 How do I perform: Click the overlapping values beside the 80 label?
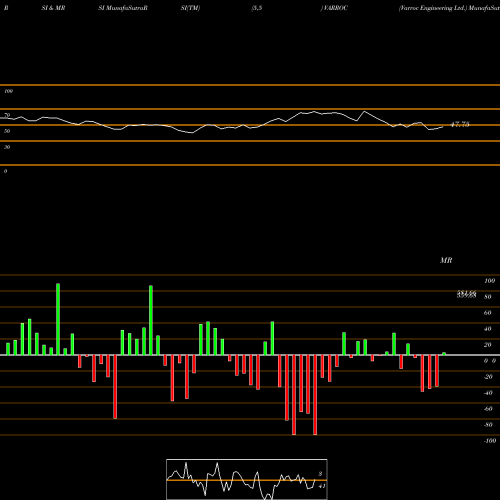466,294
